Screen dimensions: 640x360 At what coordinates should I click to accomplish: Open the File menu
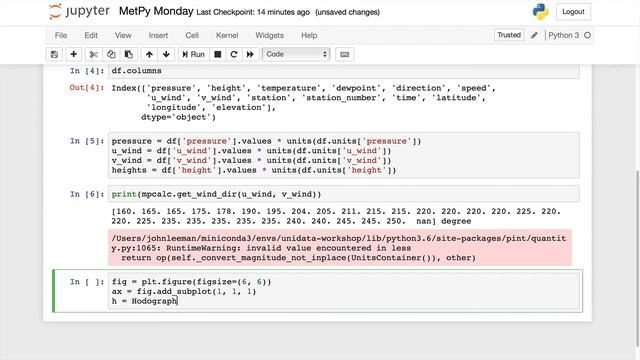[61, 35]
